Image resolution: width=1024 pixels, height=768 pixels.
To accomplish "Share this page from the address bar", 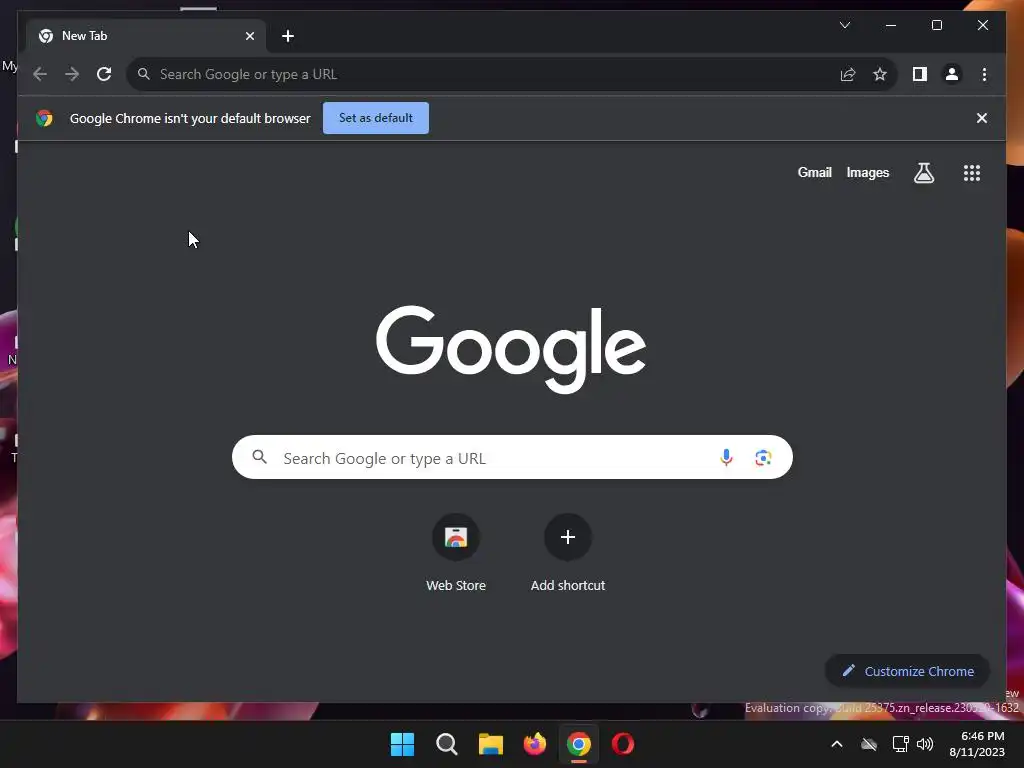I will coord(848,74).
